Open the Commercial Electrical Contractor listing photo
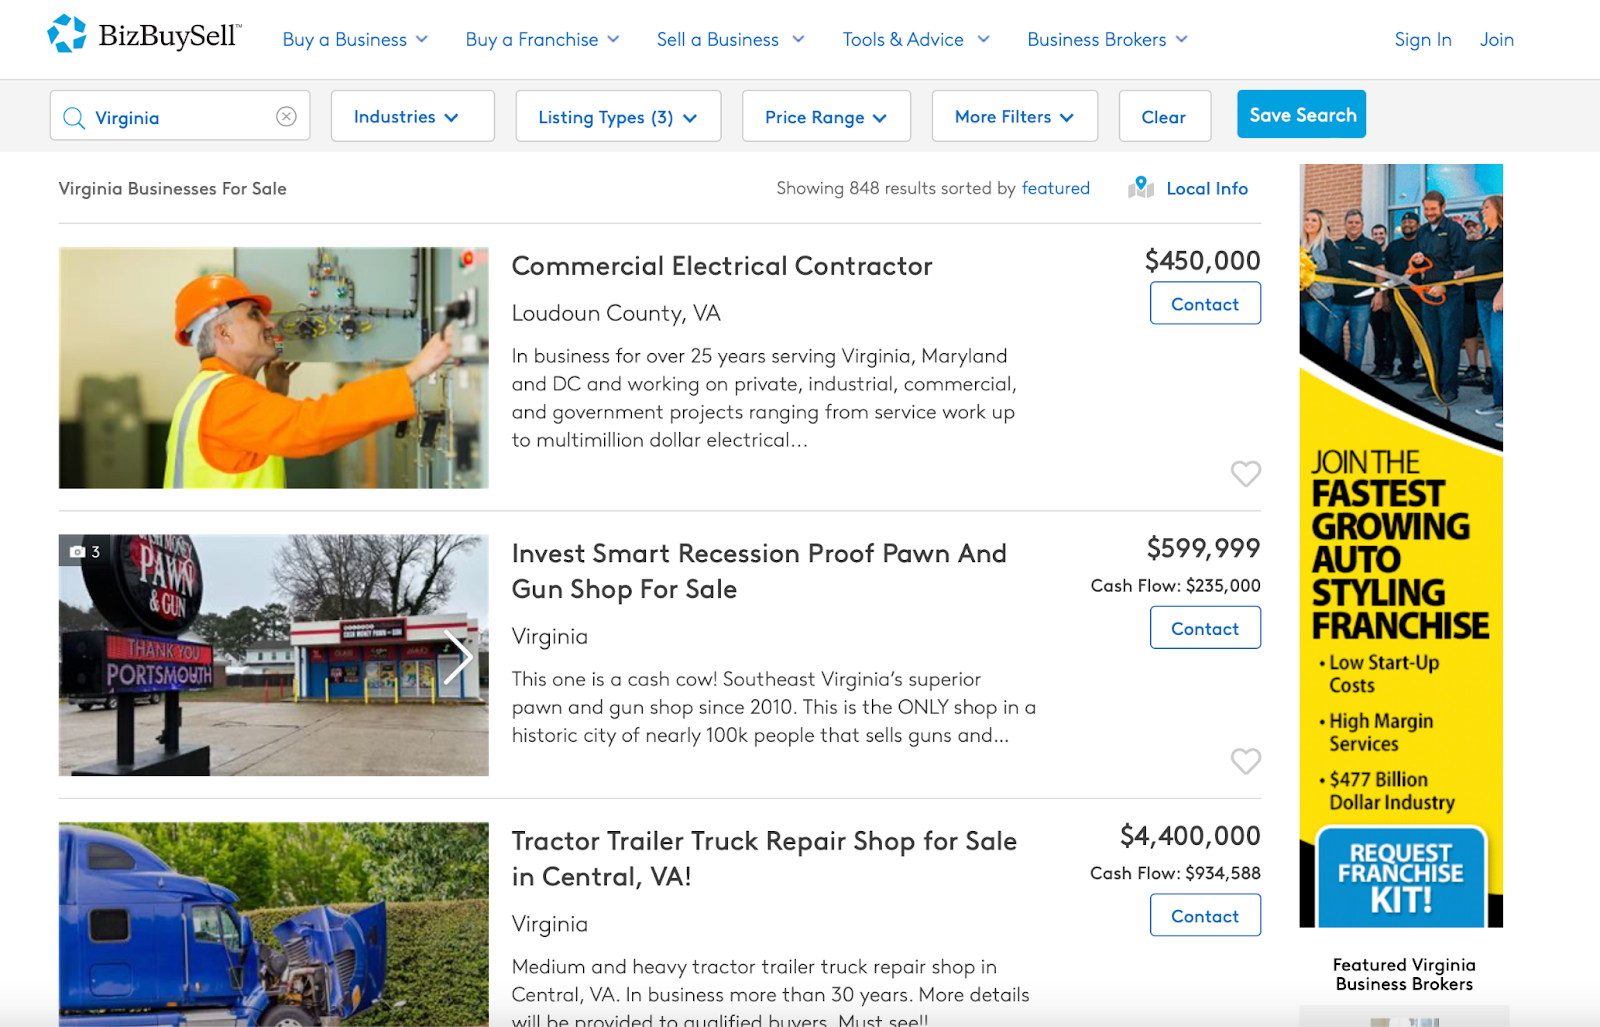 [x=273, y=367]
